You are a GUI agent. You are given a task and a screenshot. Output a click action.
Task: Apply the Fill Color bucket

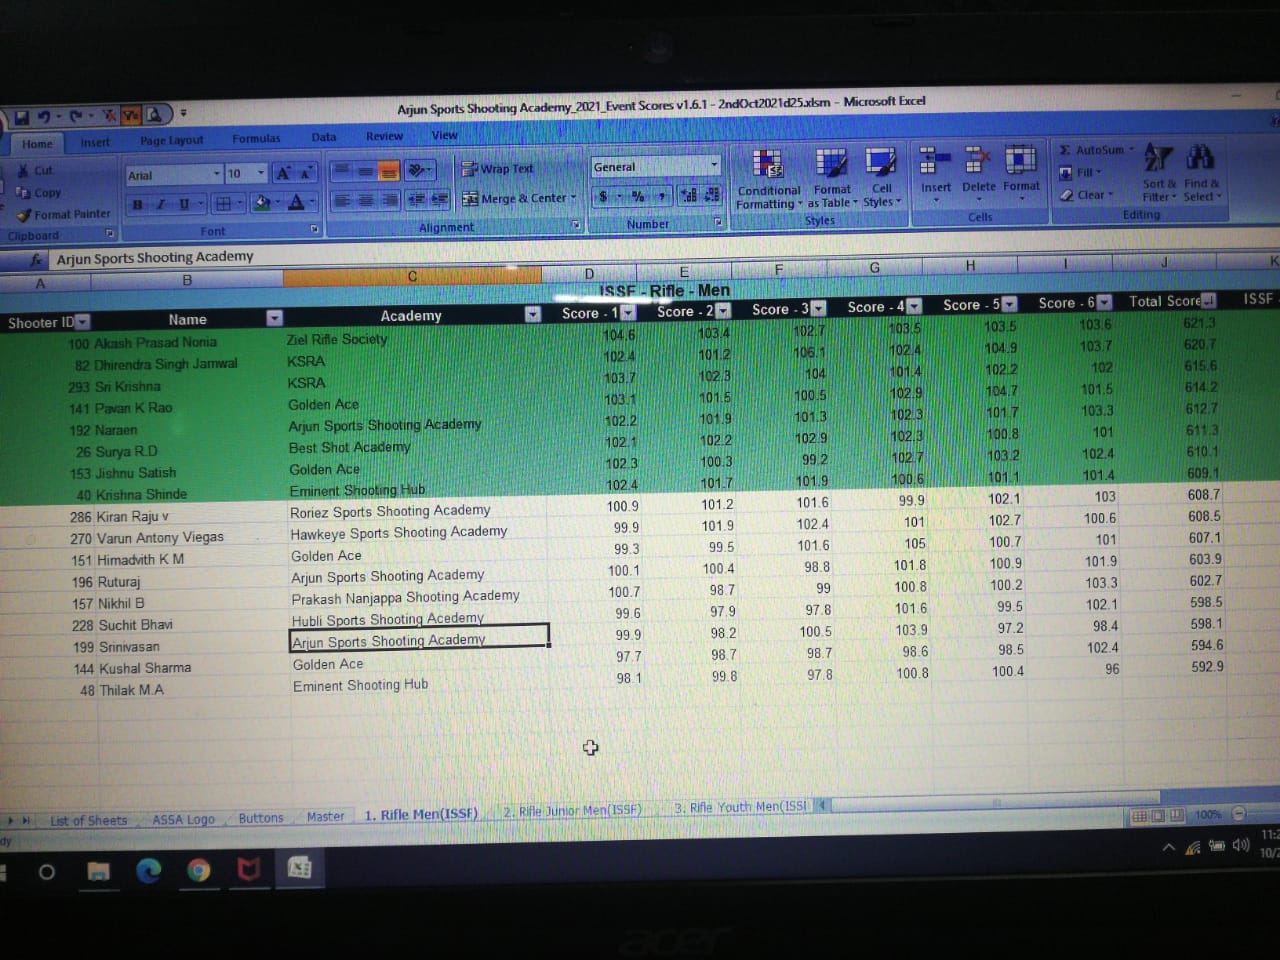(262, 203)
